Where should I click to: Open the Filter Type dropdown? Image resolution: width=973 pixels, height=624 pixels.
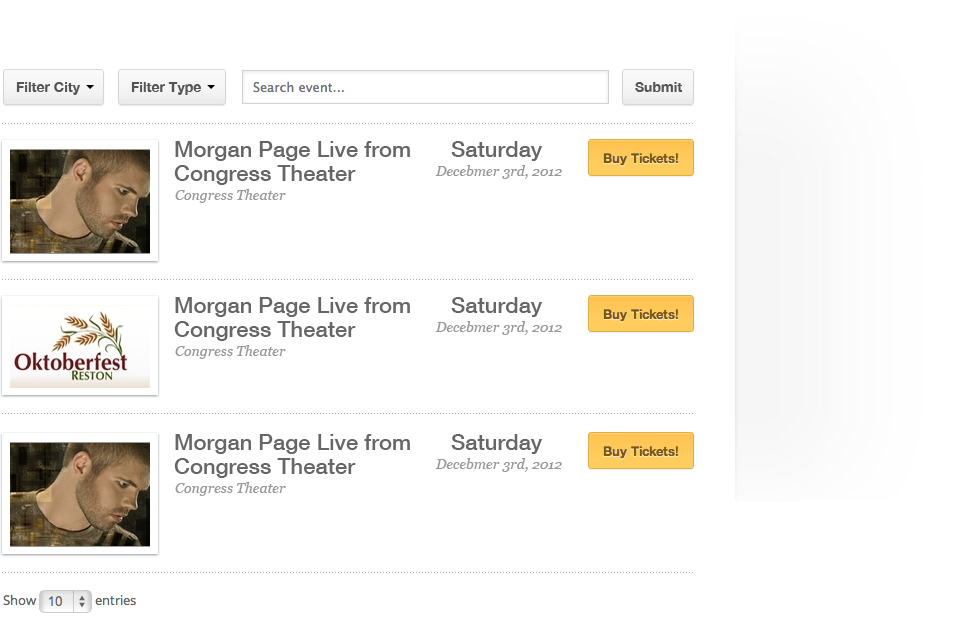[x=172, y=87]
